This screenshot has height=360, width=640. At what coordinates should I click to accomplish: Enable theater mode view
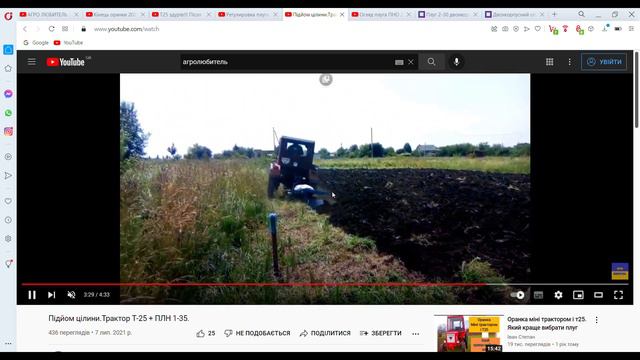[x=598, y=295]
